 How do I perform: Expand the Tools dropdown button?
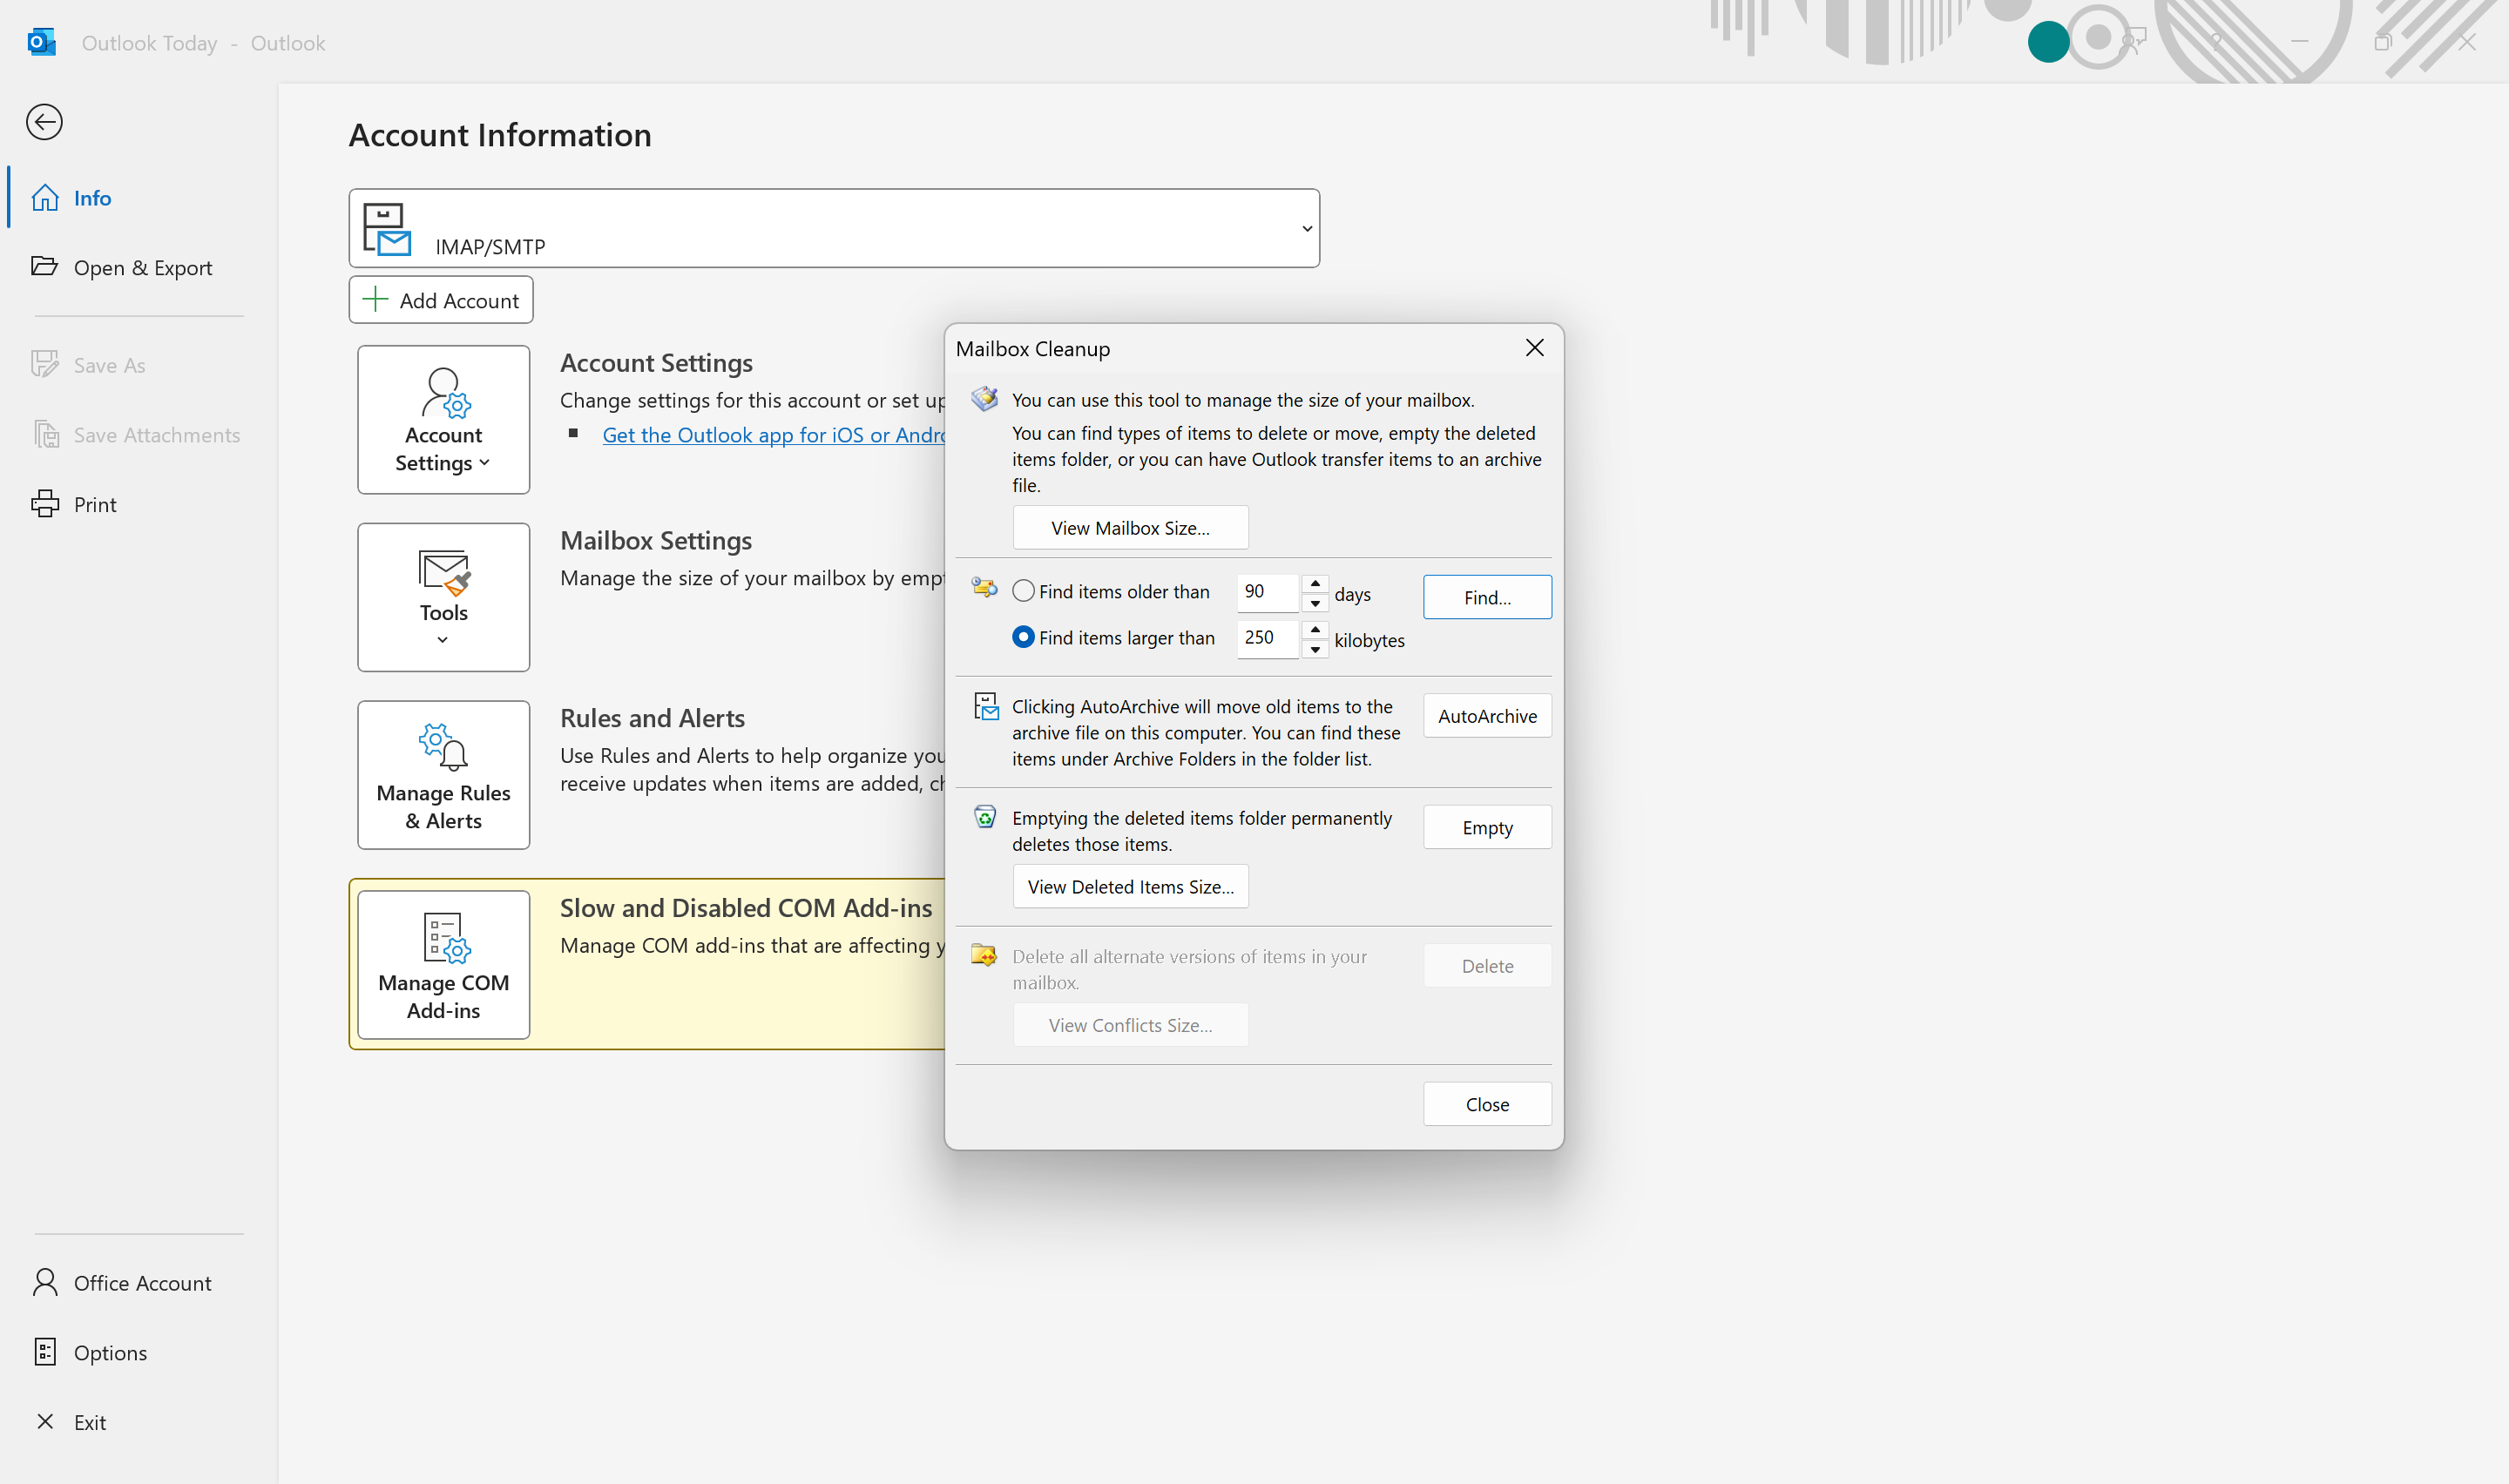click(444, 597)
